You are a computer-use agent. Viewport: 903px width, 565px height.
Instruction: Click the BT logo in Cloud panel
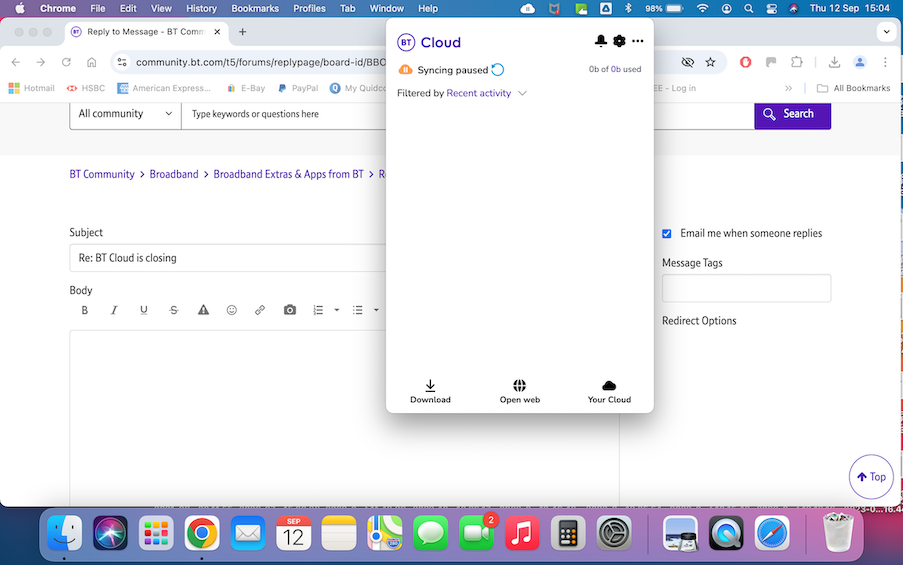[x=406, y=42]
